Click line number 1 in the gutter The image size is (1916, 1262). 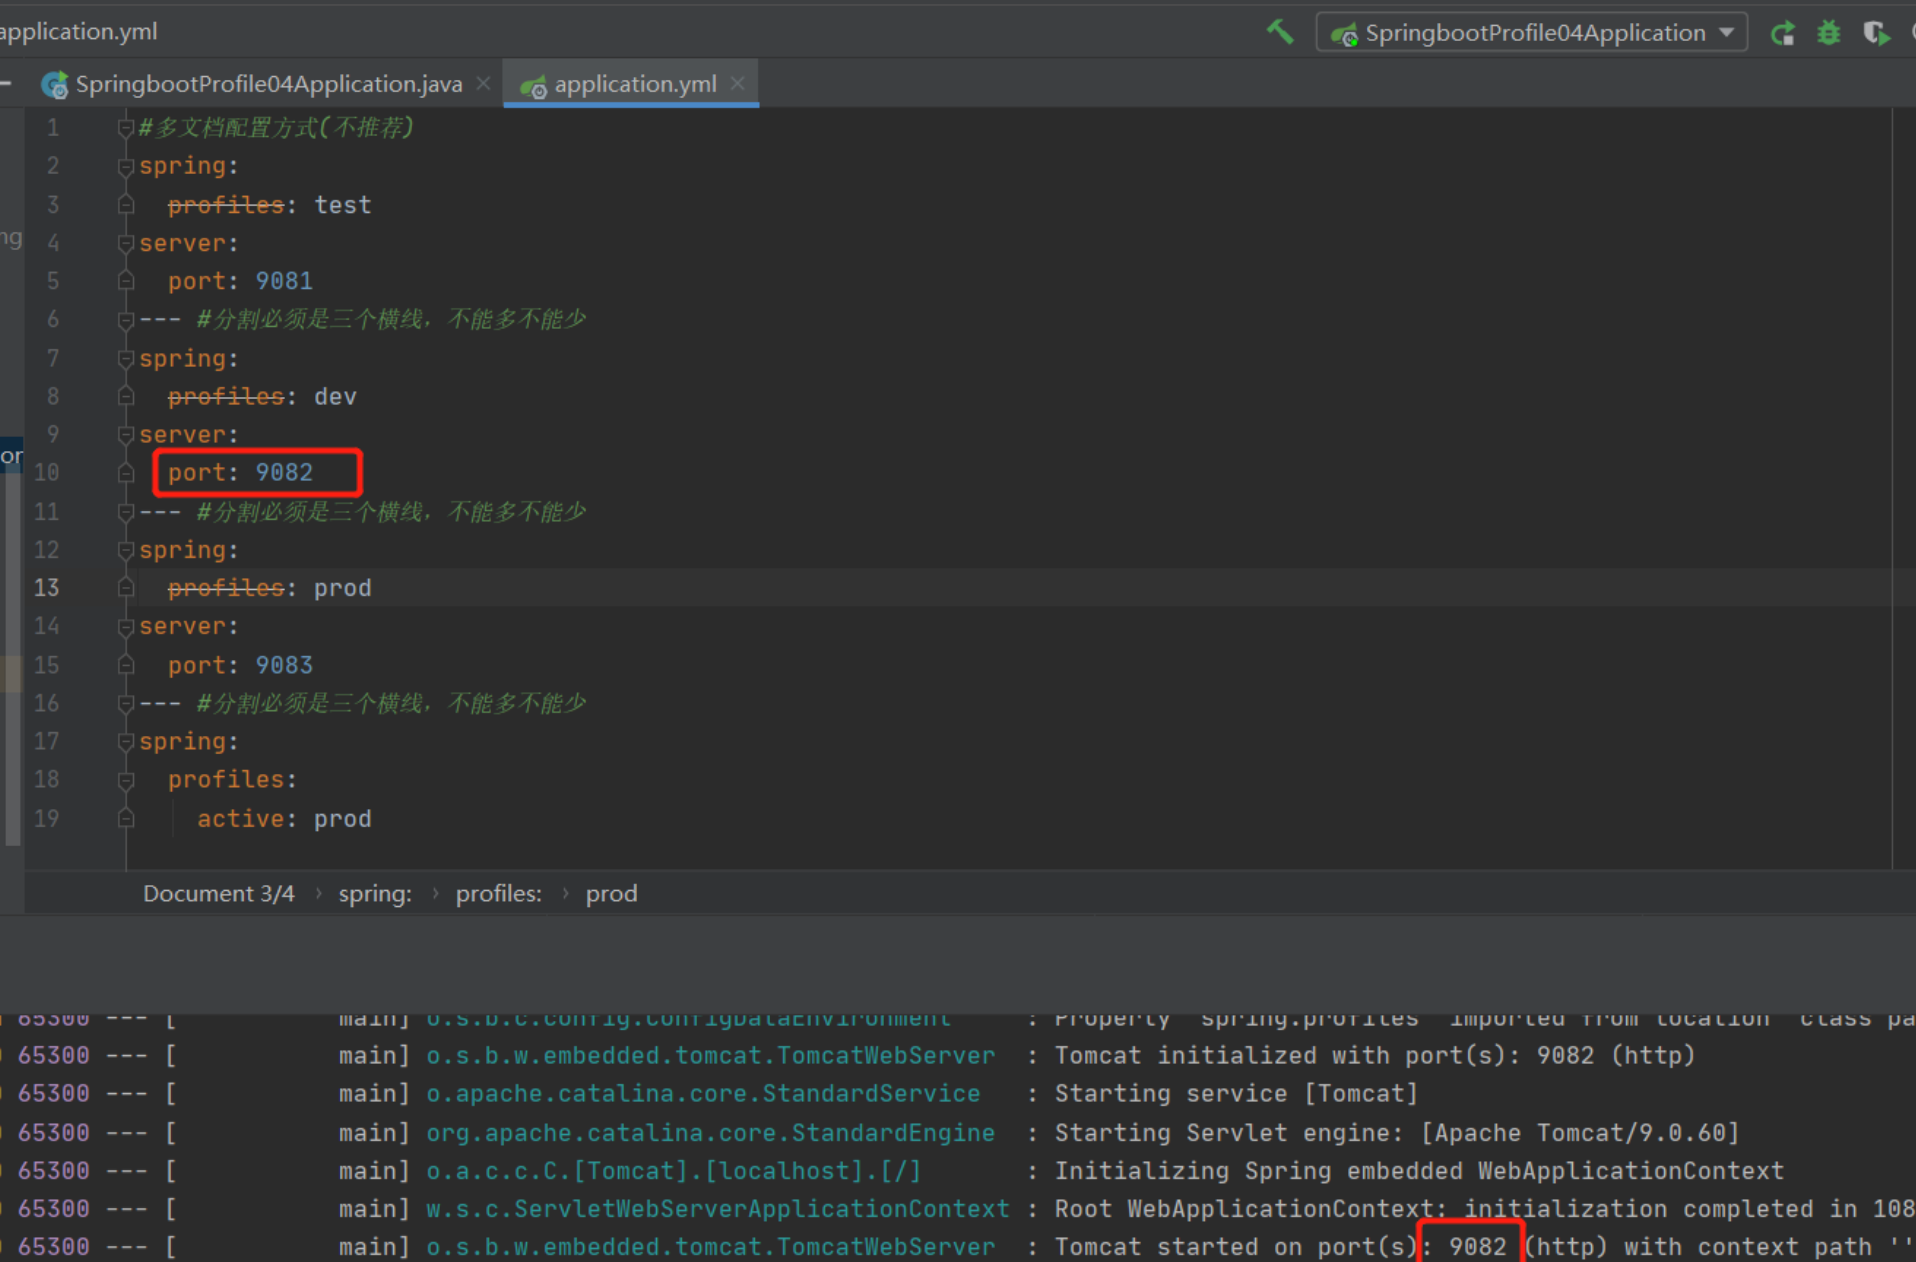[x=52, y=128]
